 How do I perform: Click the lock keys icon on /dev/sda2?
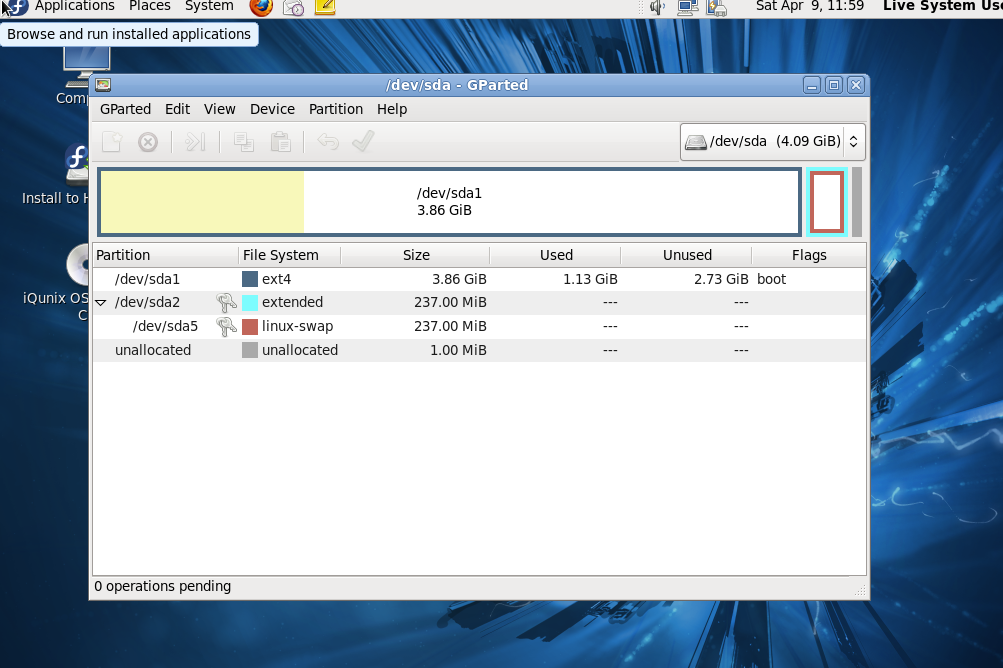tap(226, 303)
